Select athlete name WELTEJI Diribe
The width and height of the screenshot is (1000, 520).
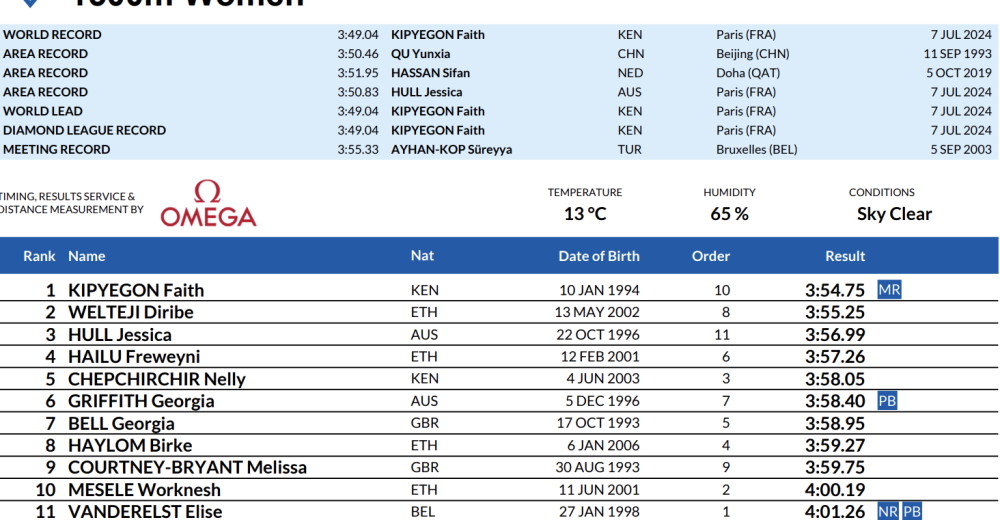131,312
